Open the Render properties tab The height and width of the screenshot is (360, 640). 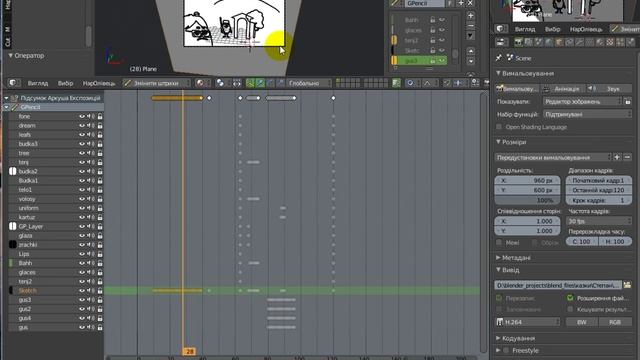tap(518, 42)
